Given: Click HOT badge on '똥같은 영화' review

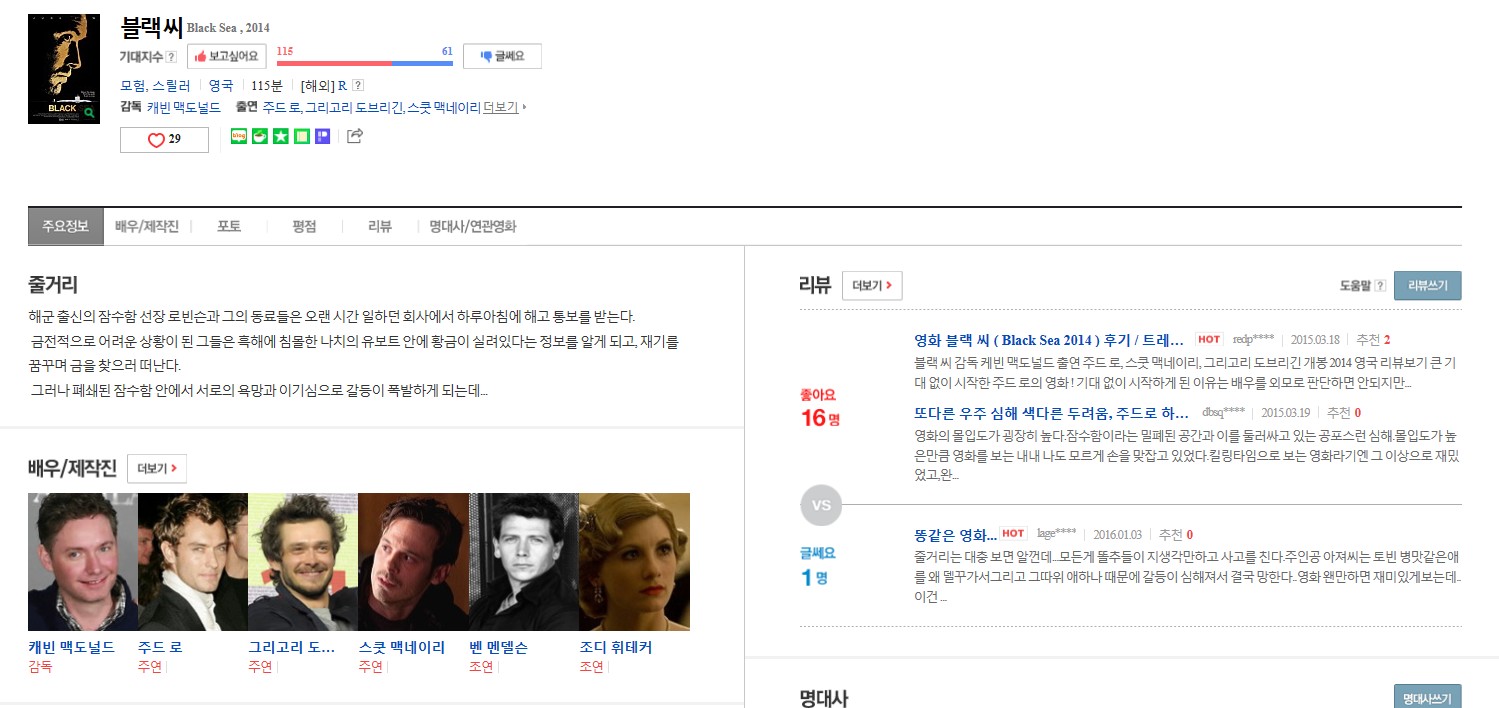Looking at the screenshot, I should click(x=1014, y=533).
